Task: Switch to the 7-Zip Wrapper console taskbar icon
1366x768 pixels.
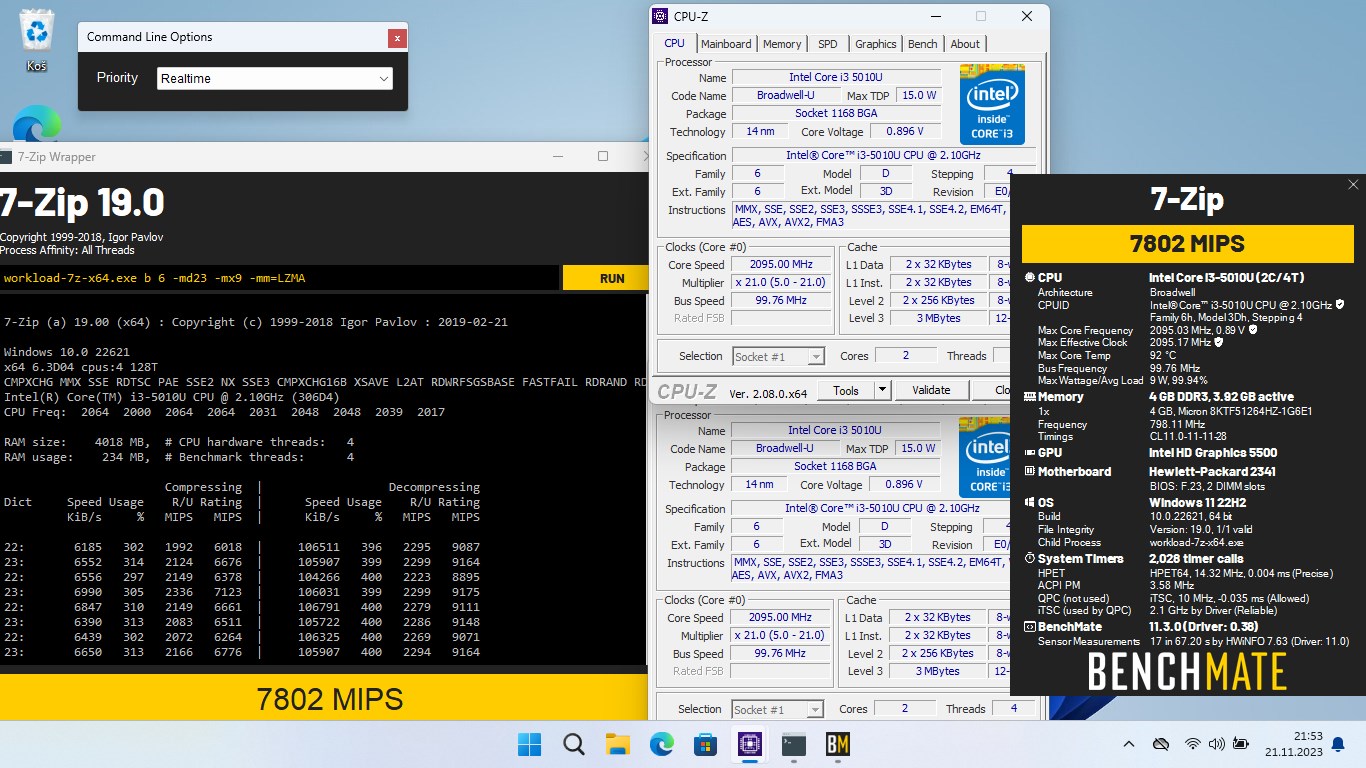Action: [793, 744]
